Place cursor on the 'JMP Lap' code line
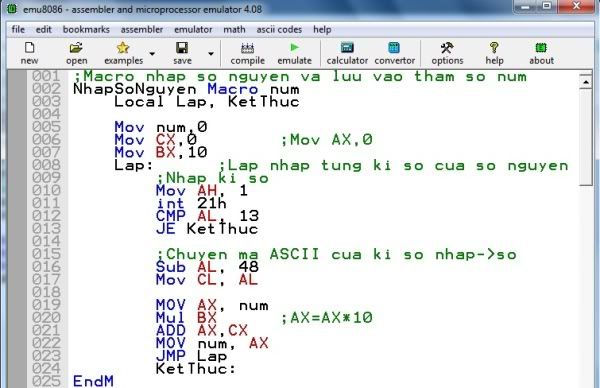This screenshot has height=388, width=600. click(191, 356)
